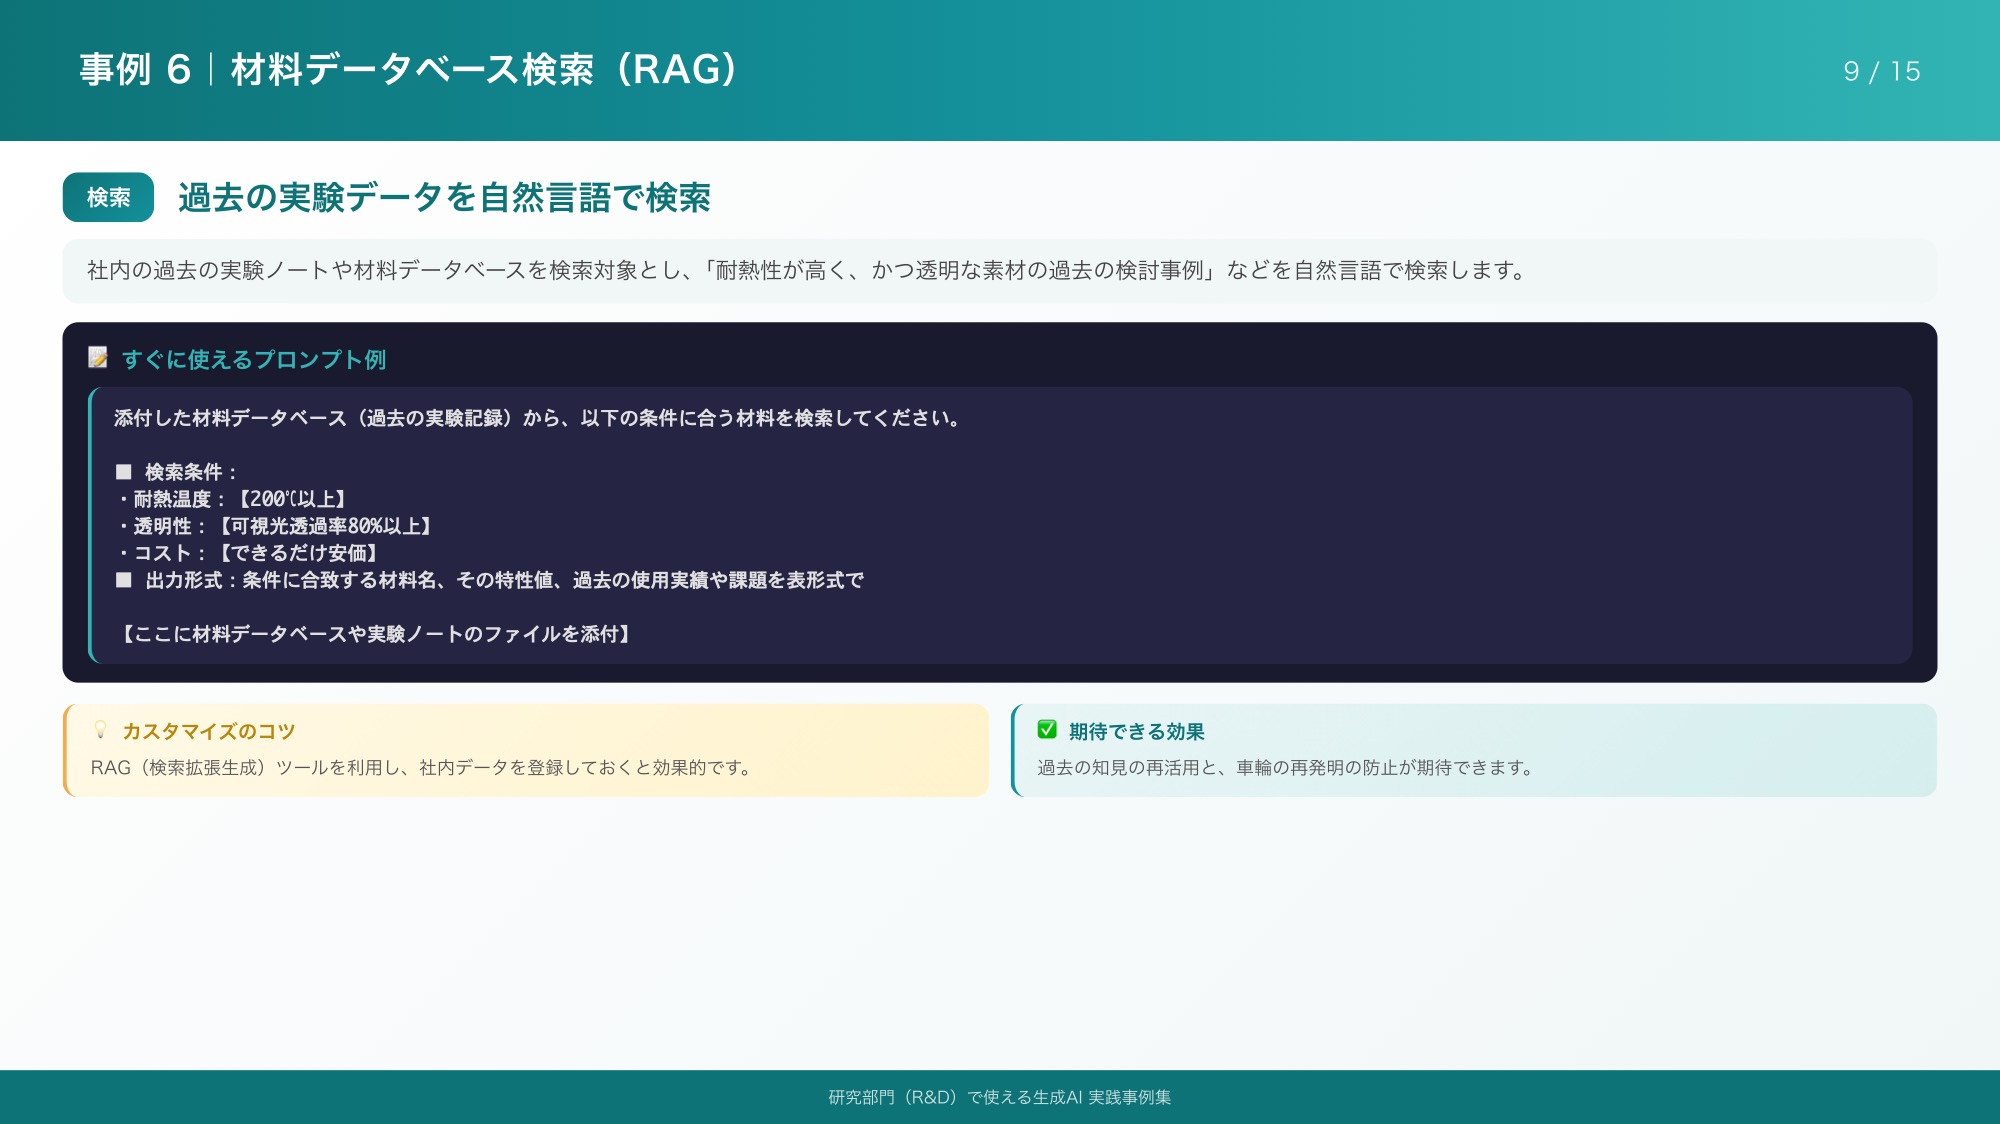
Task: Select the コスト：【できるだけ安価】 line
Action: tap(248, 553)
